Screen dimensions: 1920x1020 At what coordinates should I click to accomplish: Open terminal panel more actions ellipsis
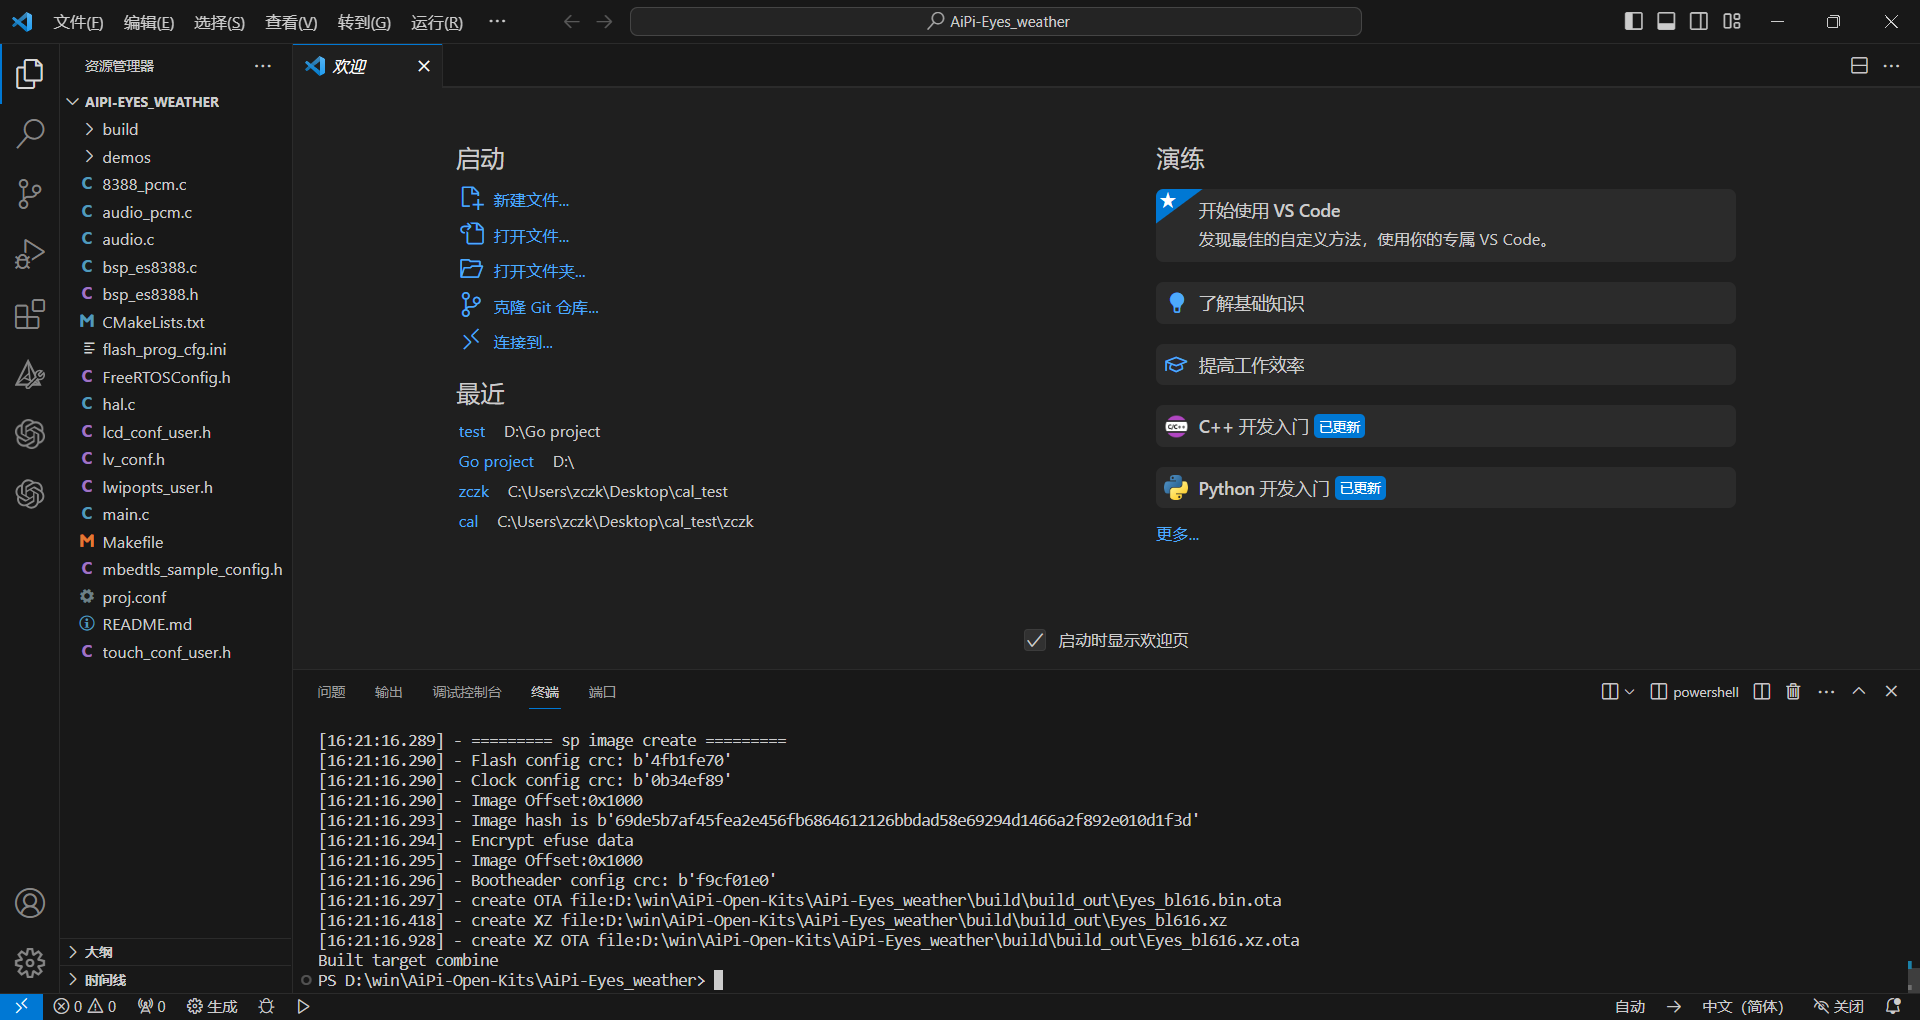point(1826,691)
